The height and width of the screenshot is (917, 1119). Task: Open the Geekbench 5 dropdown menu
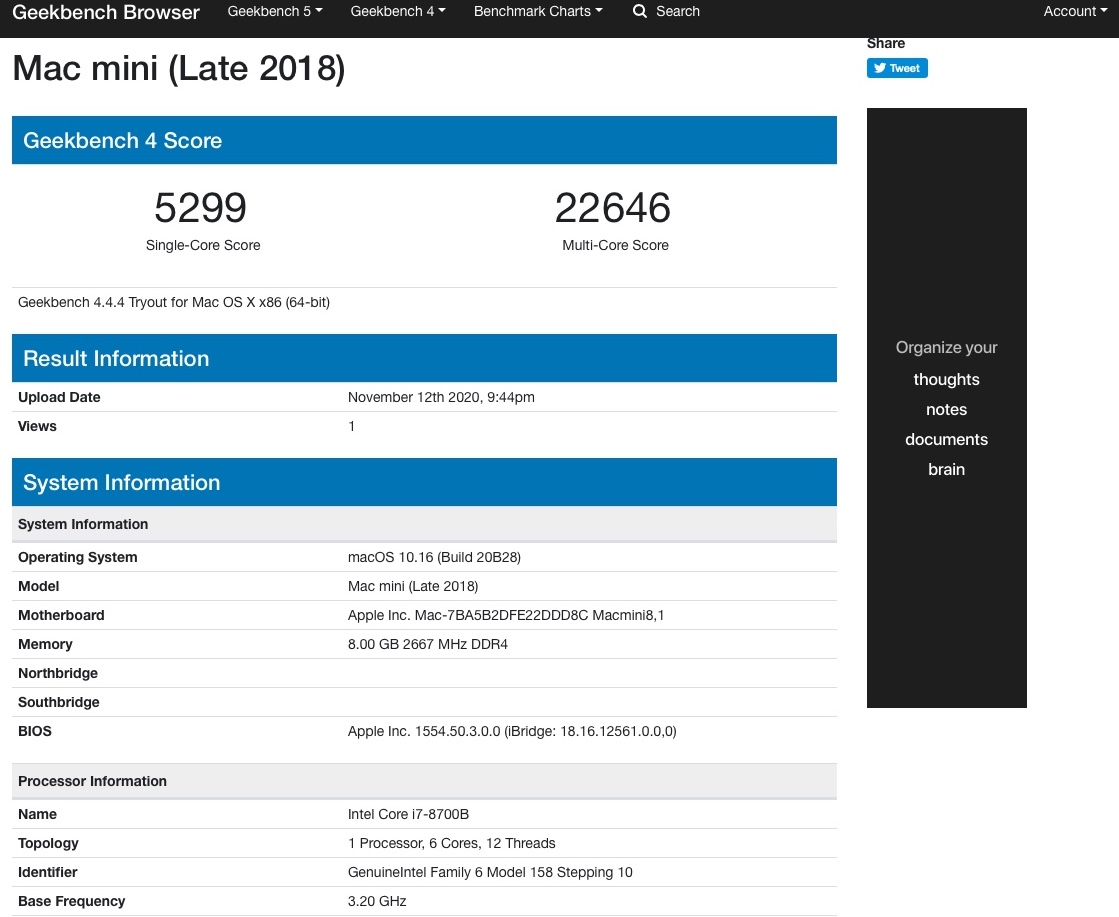pos(275,11)
